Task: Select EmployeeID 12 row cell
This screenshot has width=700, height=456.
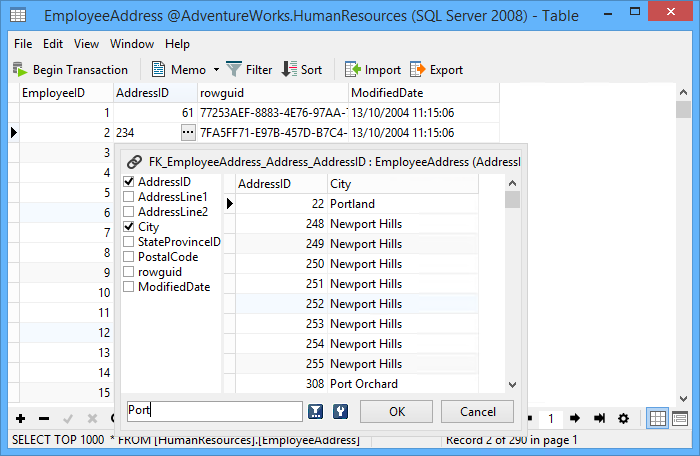Action: click(66, 332)
